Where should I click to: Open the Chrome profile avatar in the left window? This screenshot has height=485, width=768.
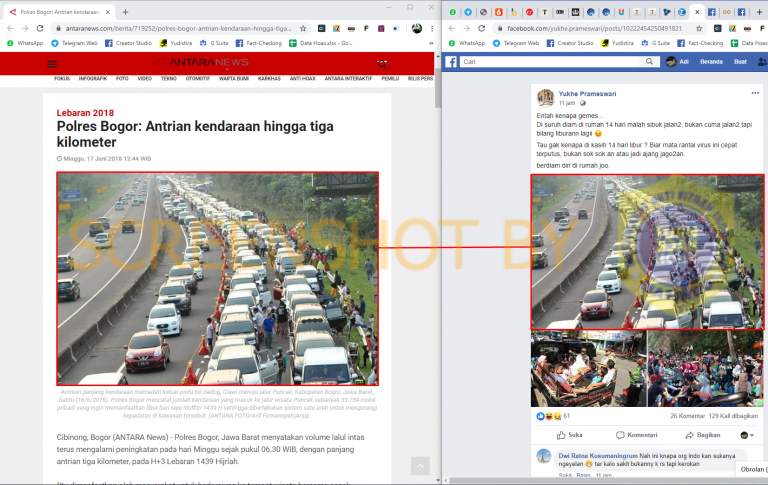pos(417,28)
